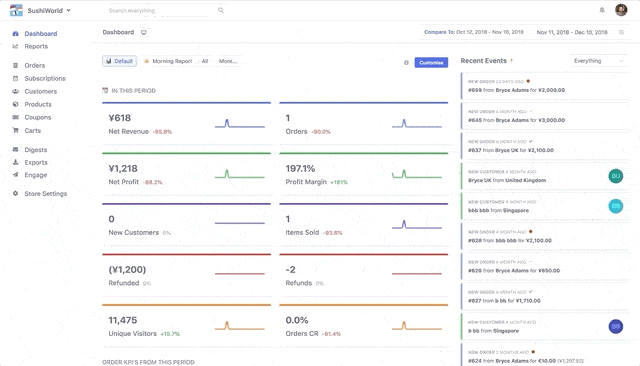Open notifications bell icon
This screenshot has width=640, height=366.
pos(602,10)
